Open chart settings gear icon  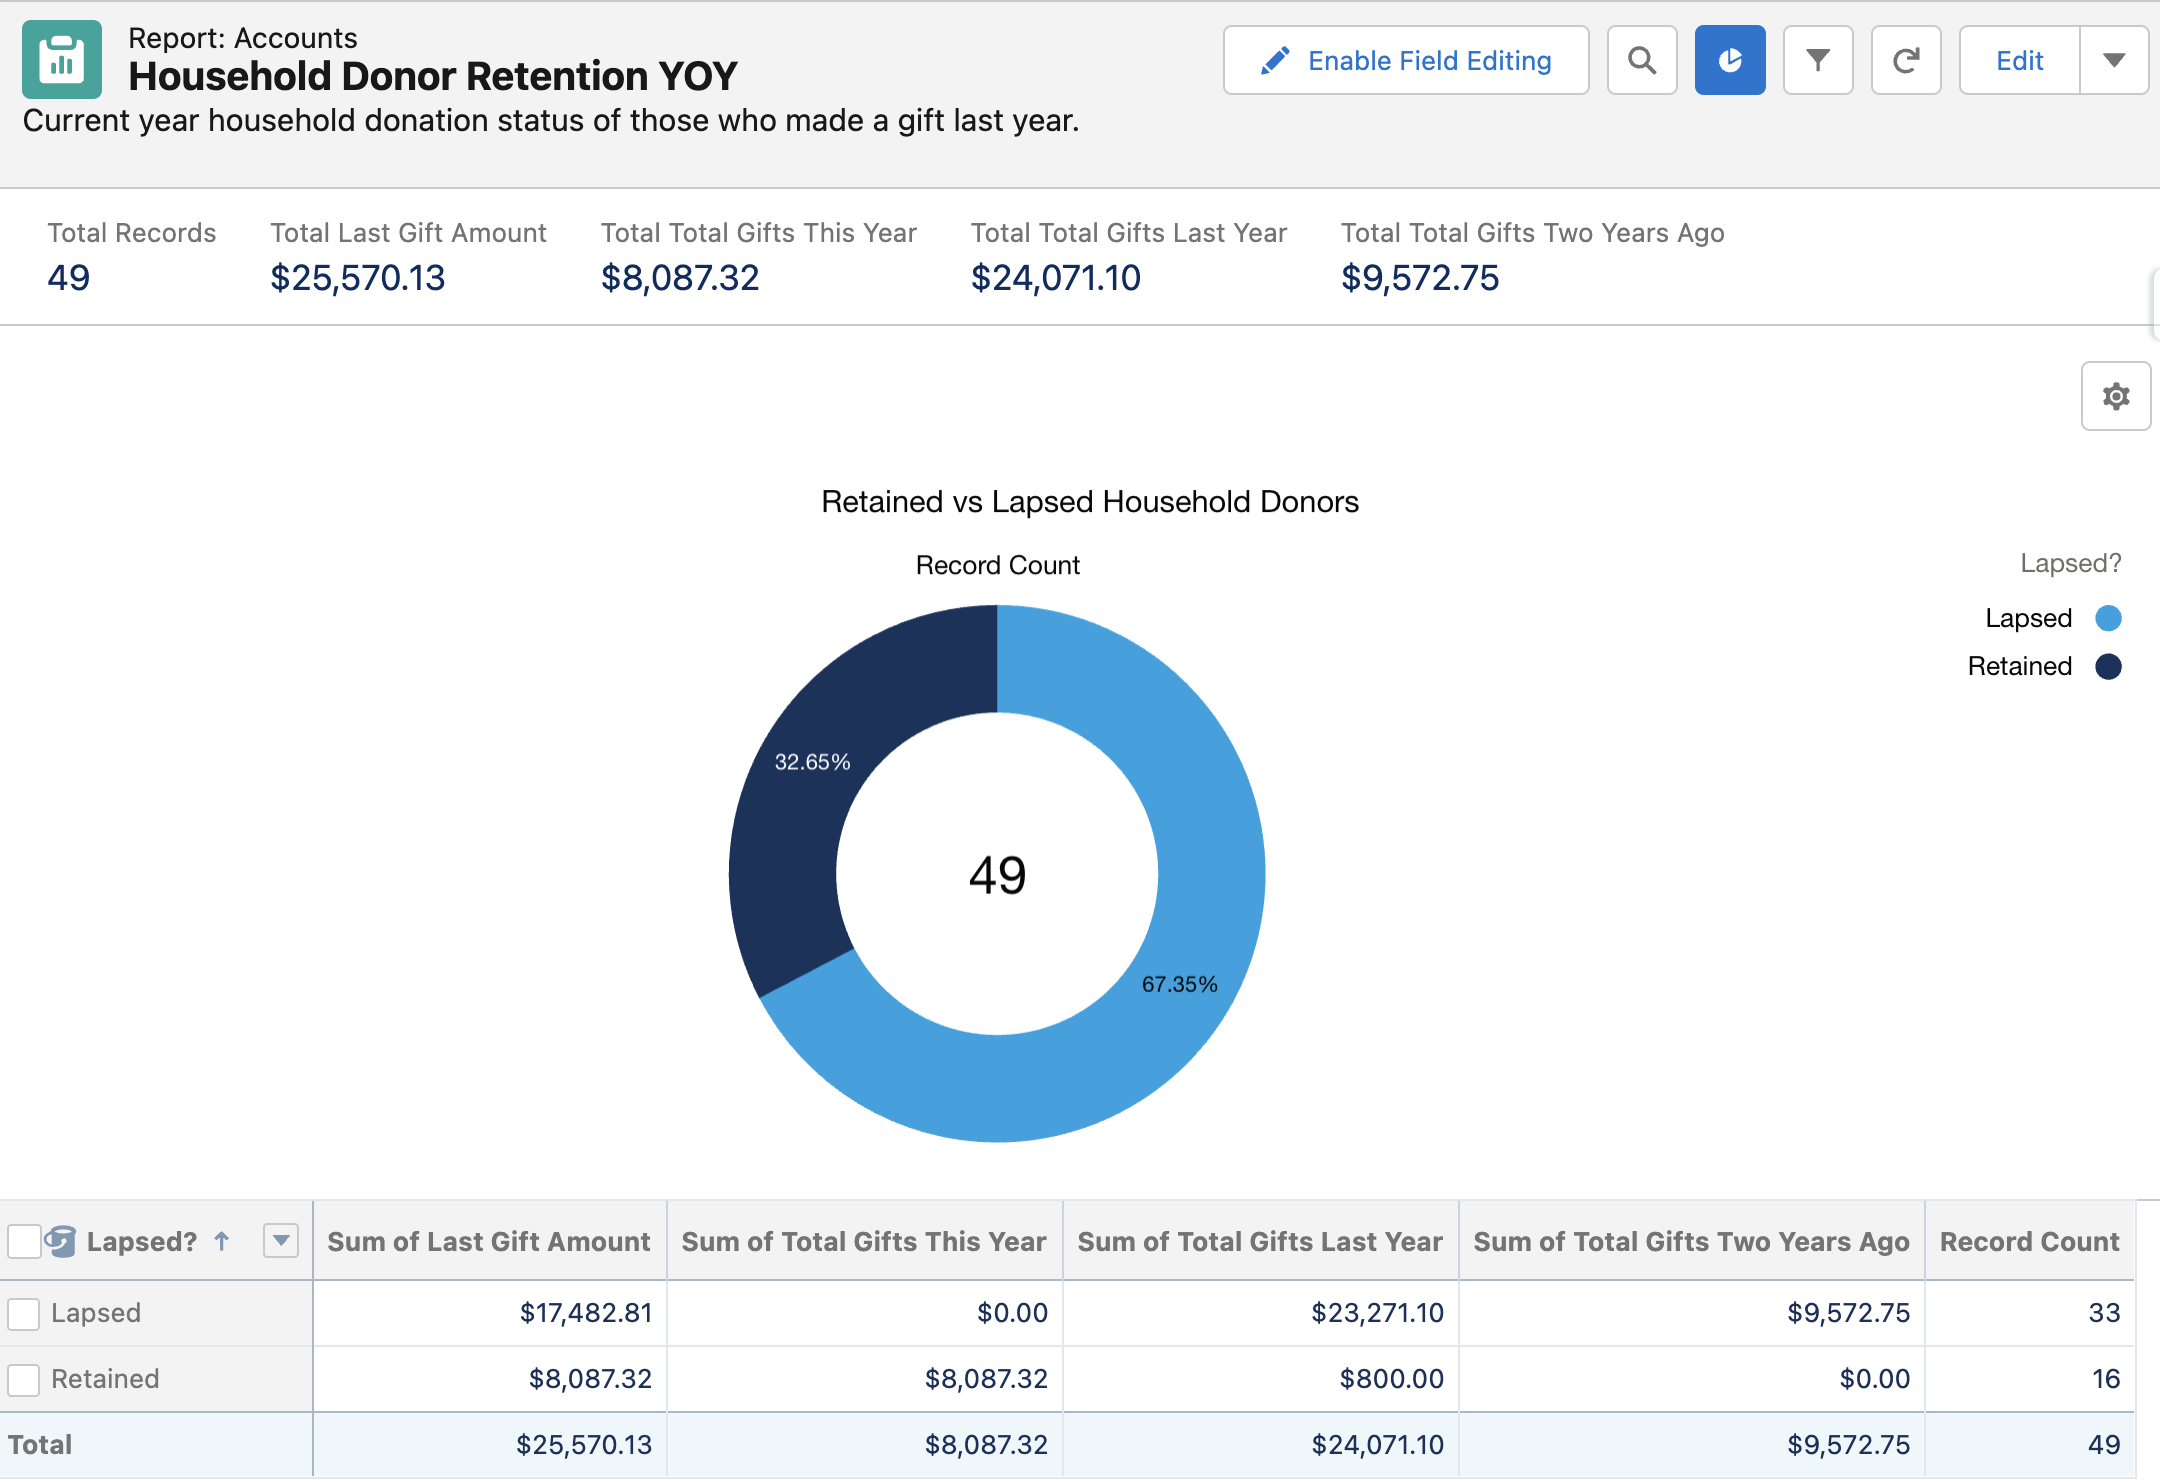pyautogui.click(x=2115, y=397)
